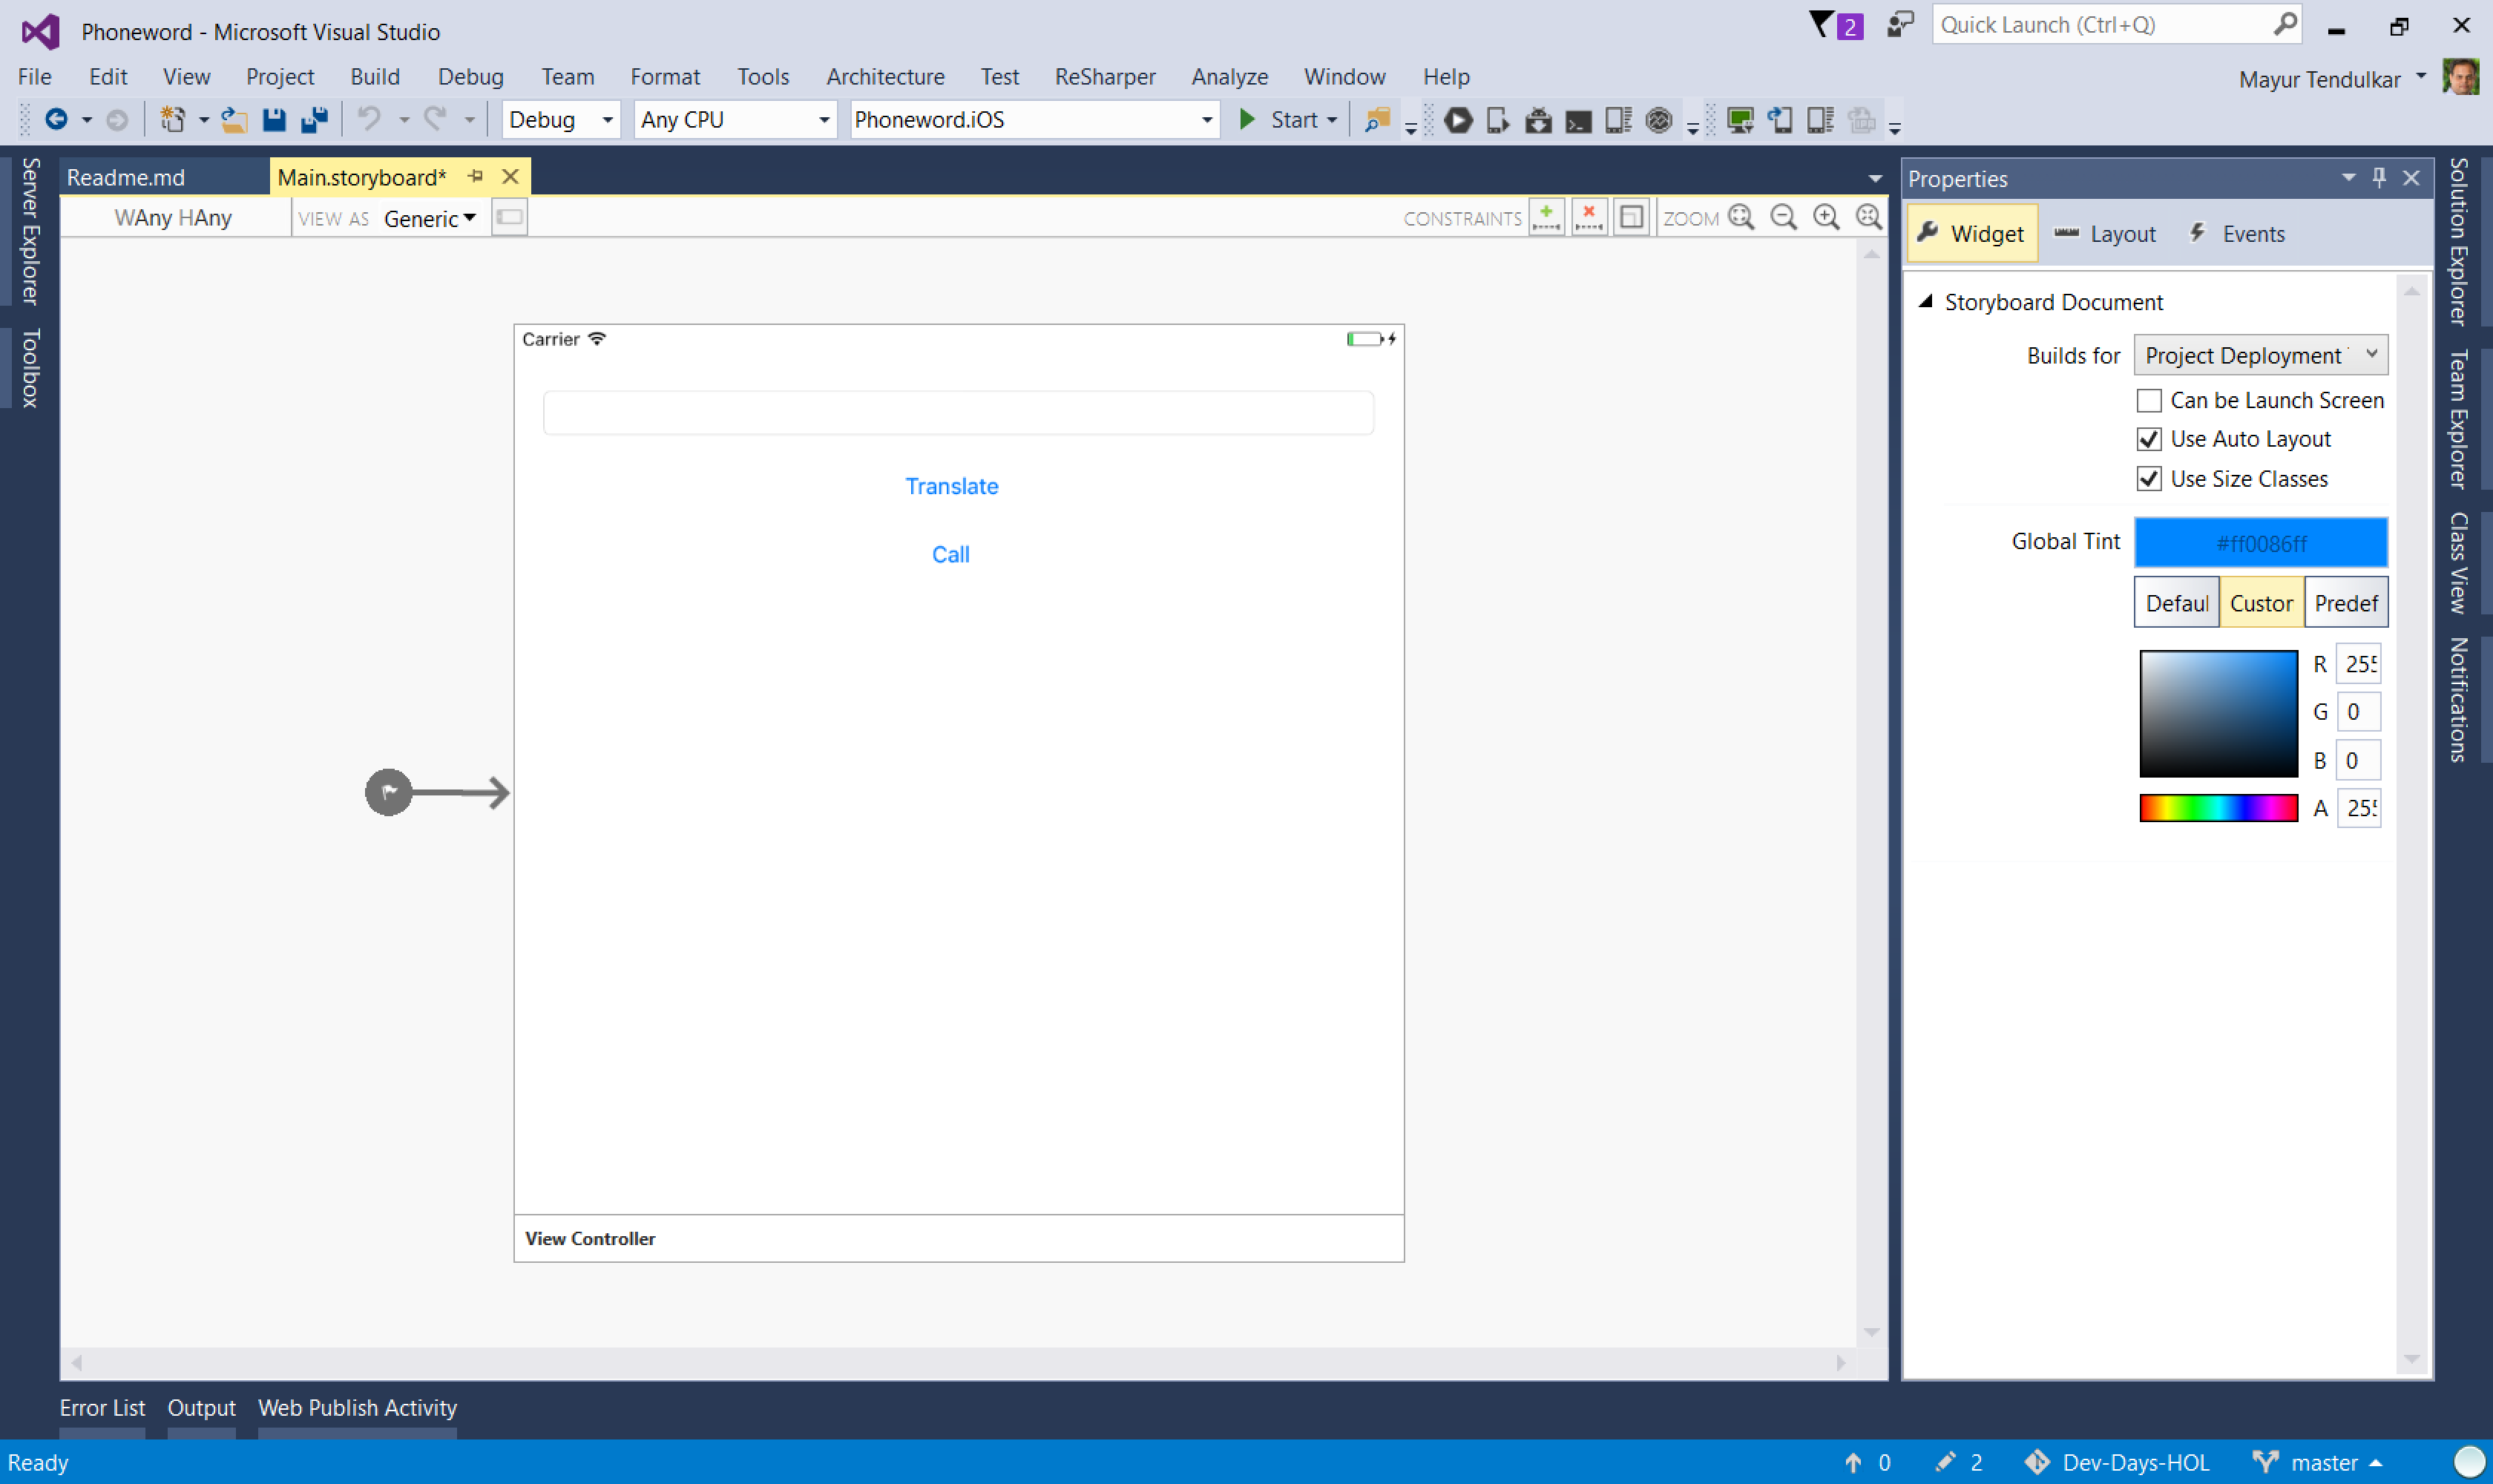
Task: Open the Android SDK manager robot icon
Action: (x=1538, y=120)
